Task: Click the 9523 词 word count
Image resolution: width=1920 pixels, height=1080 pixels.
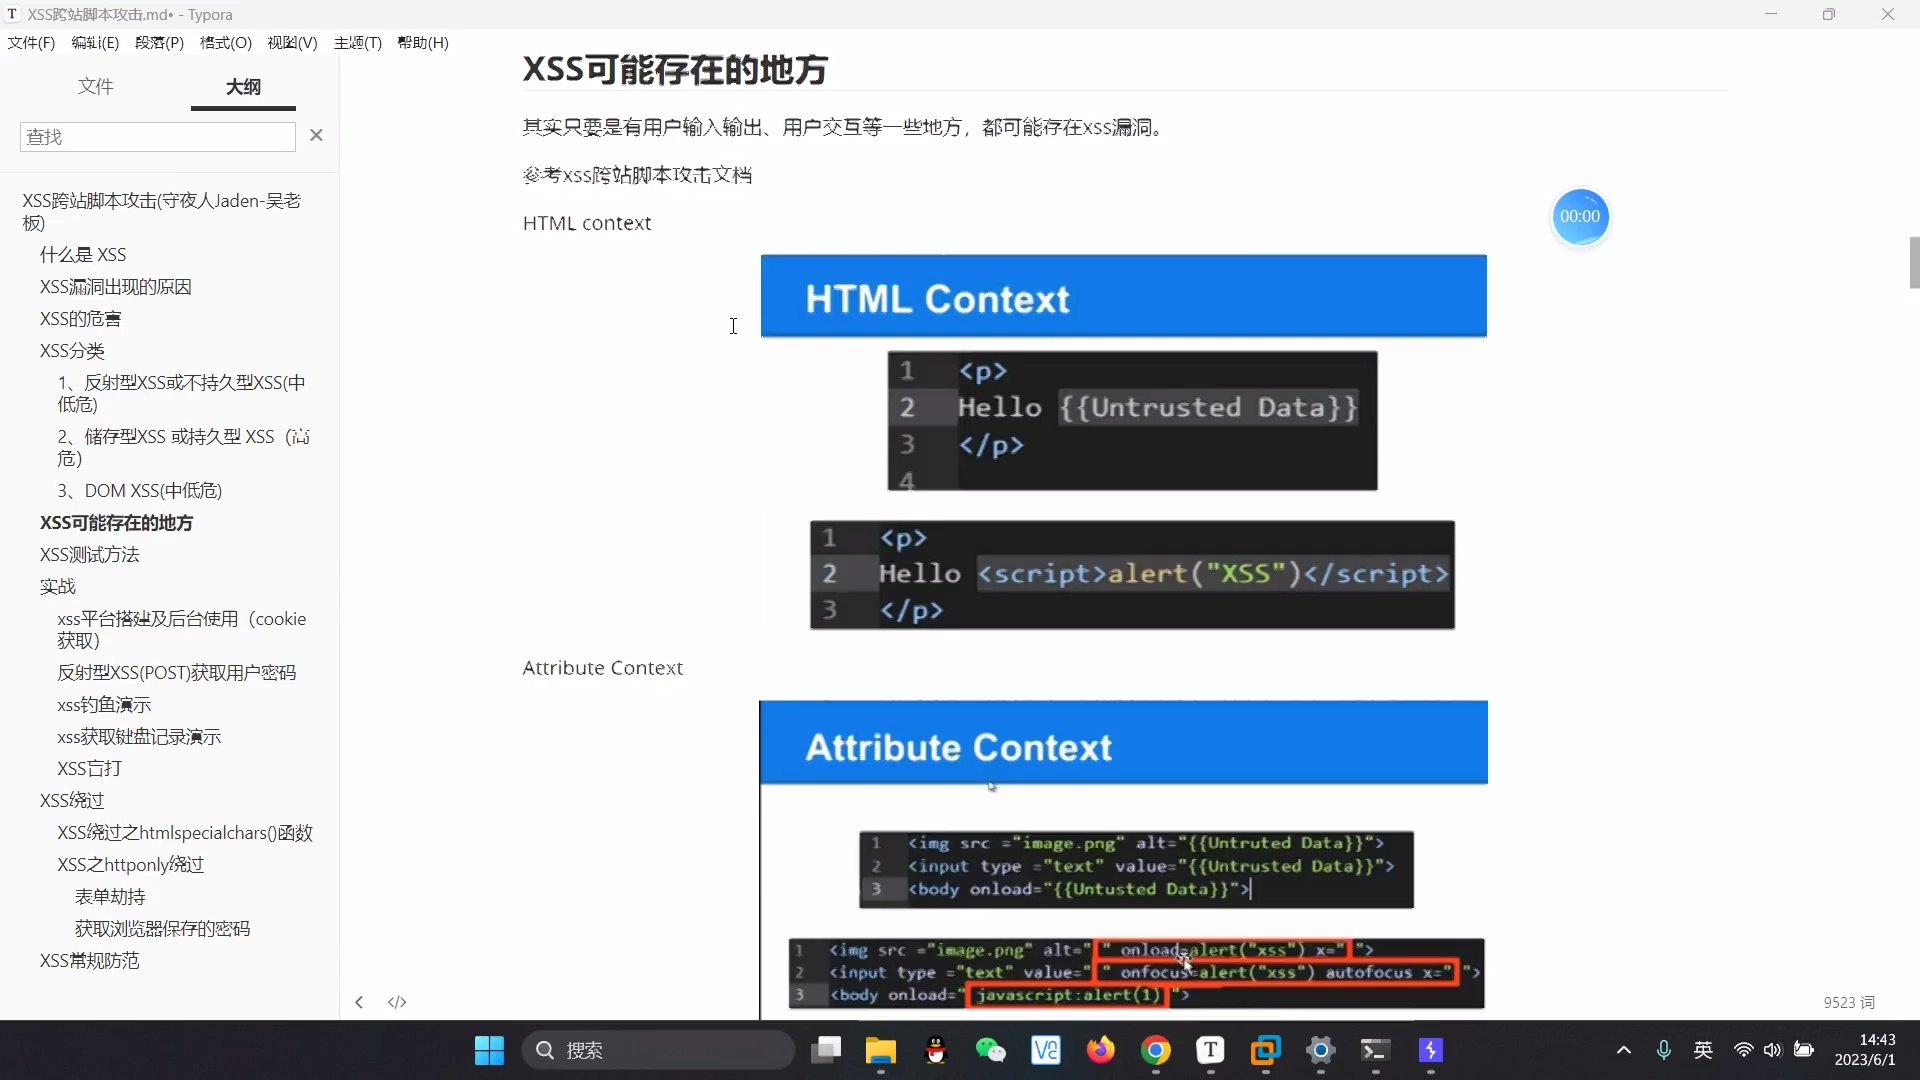Action: pyautogui.click(x=1849, y=1002)
